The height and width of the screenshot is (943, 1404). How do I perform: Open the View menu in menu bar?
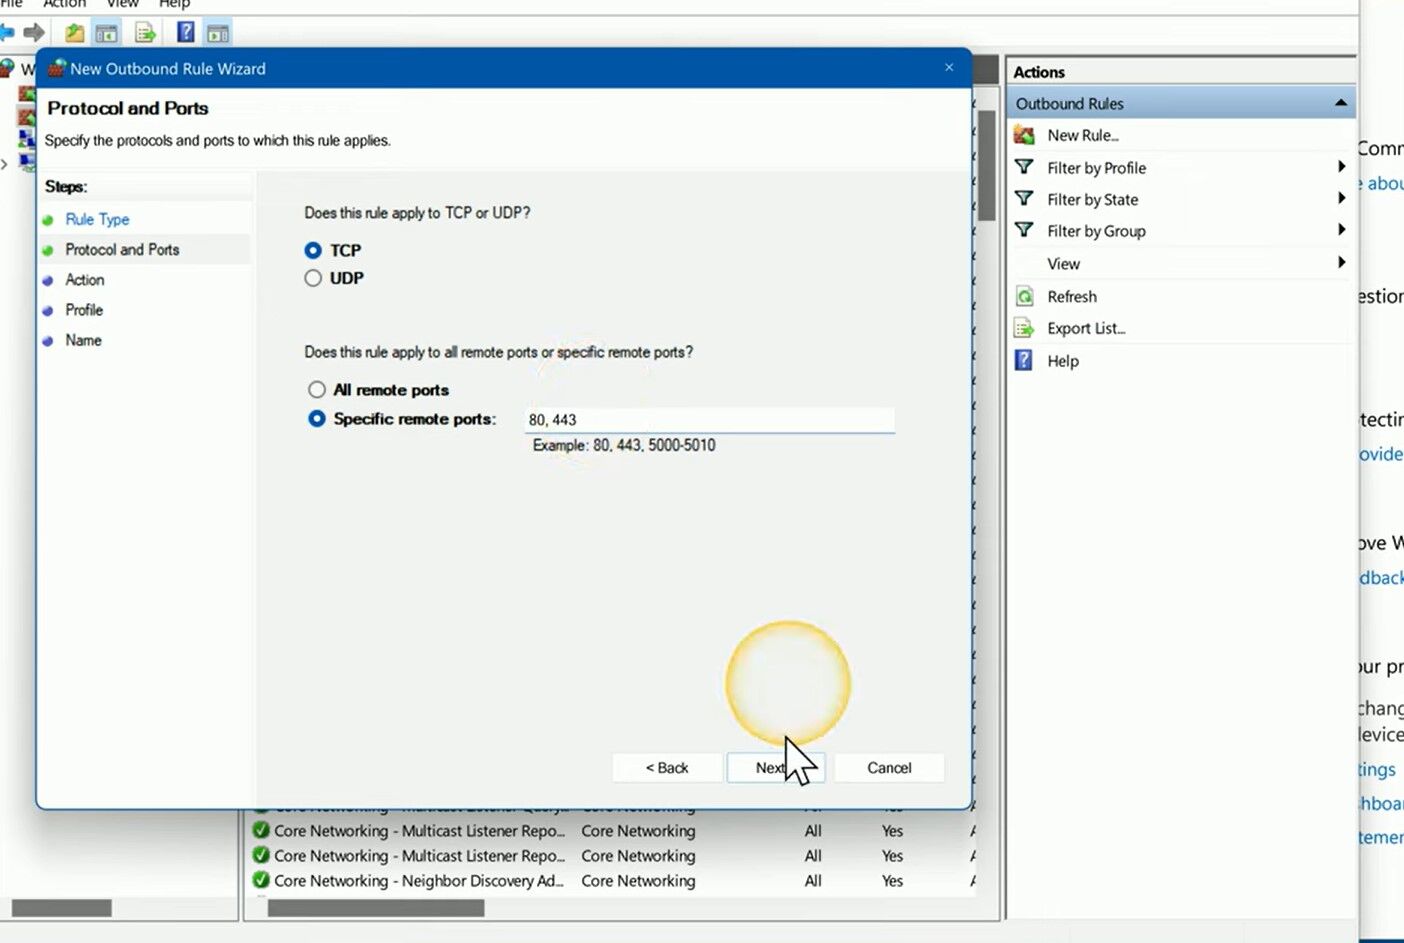click(x=122, y=4)
